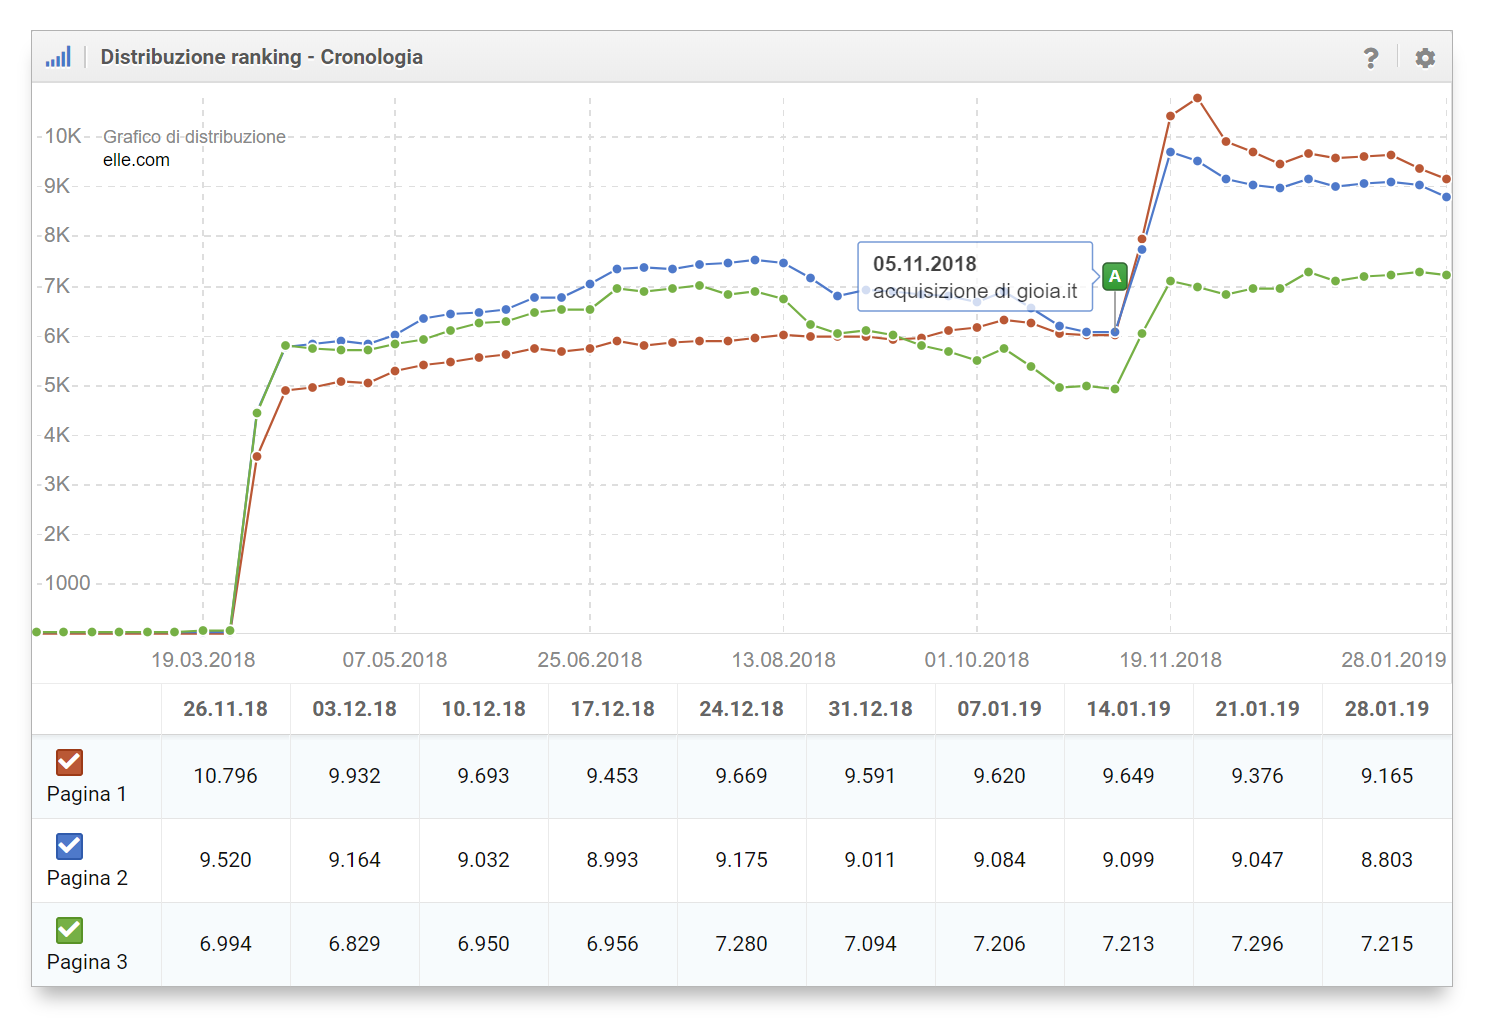Click the 28.01.2019 x-axis date

point(1394,660)
